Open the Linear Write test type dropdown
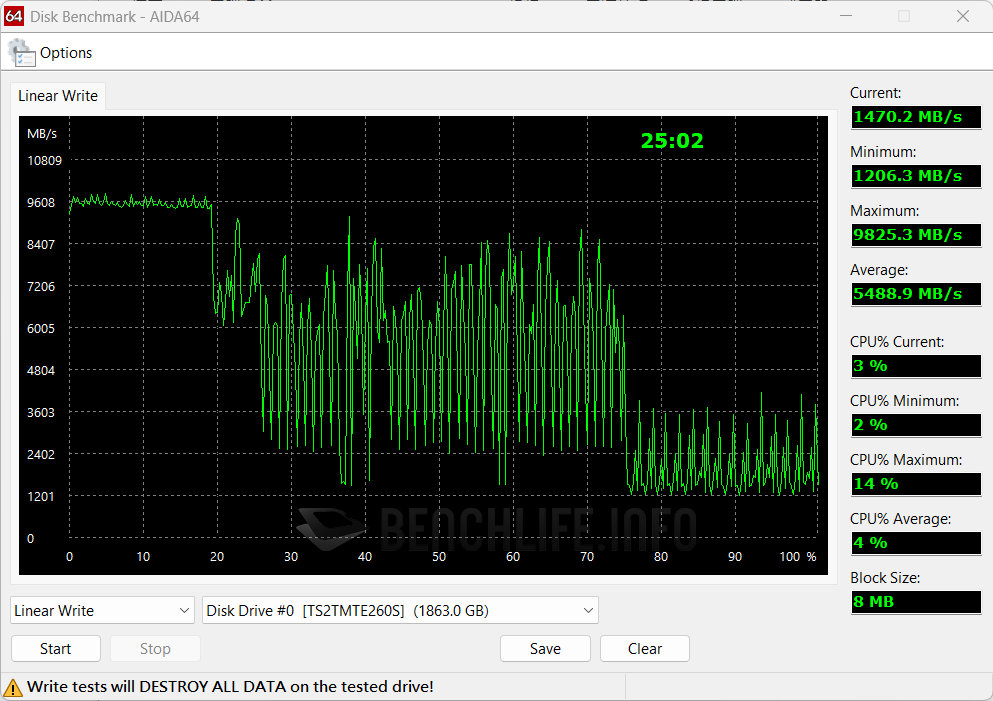 click(x=103, y=610)
